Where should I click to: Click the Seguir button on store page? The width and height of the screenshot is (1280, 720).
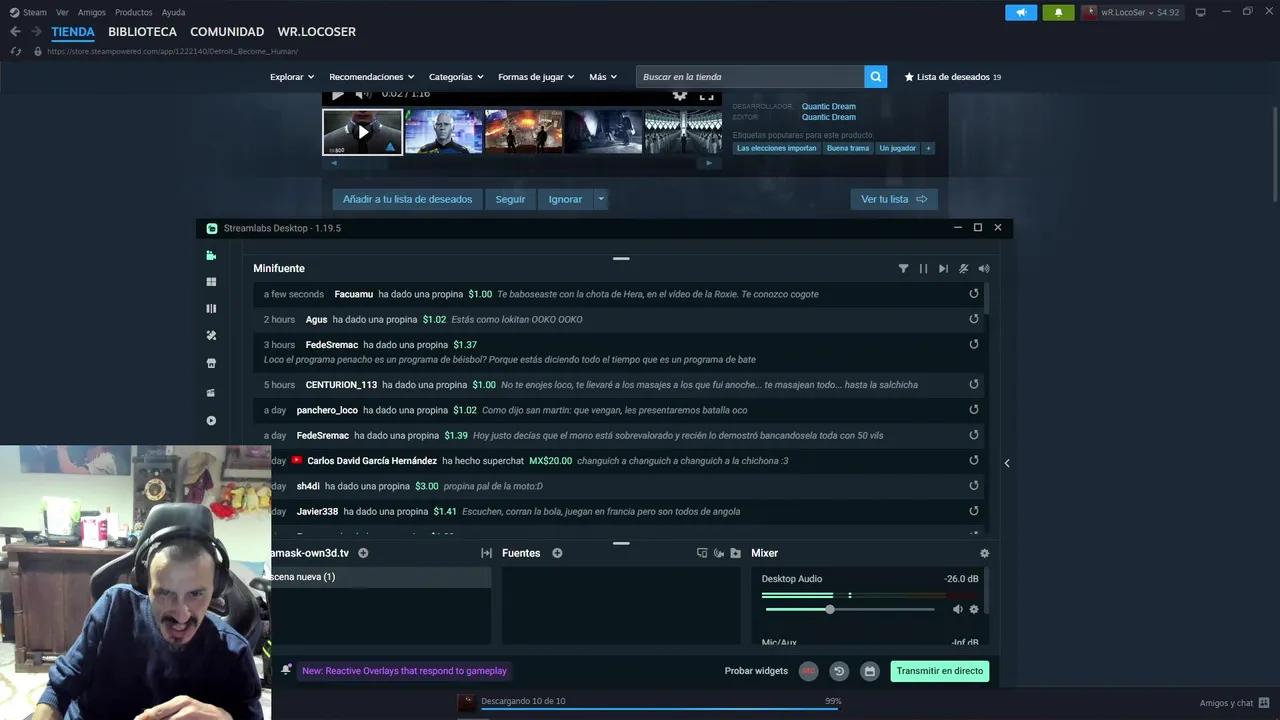(510, 199)
